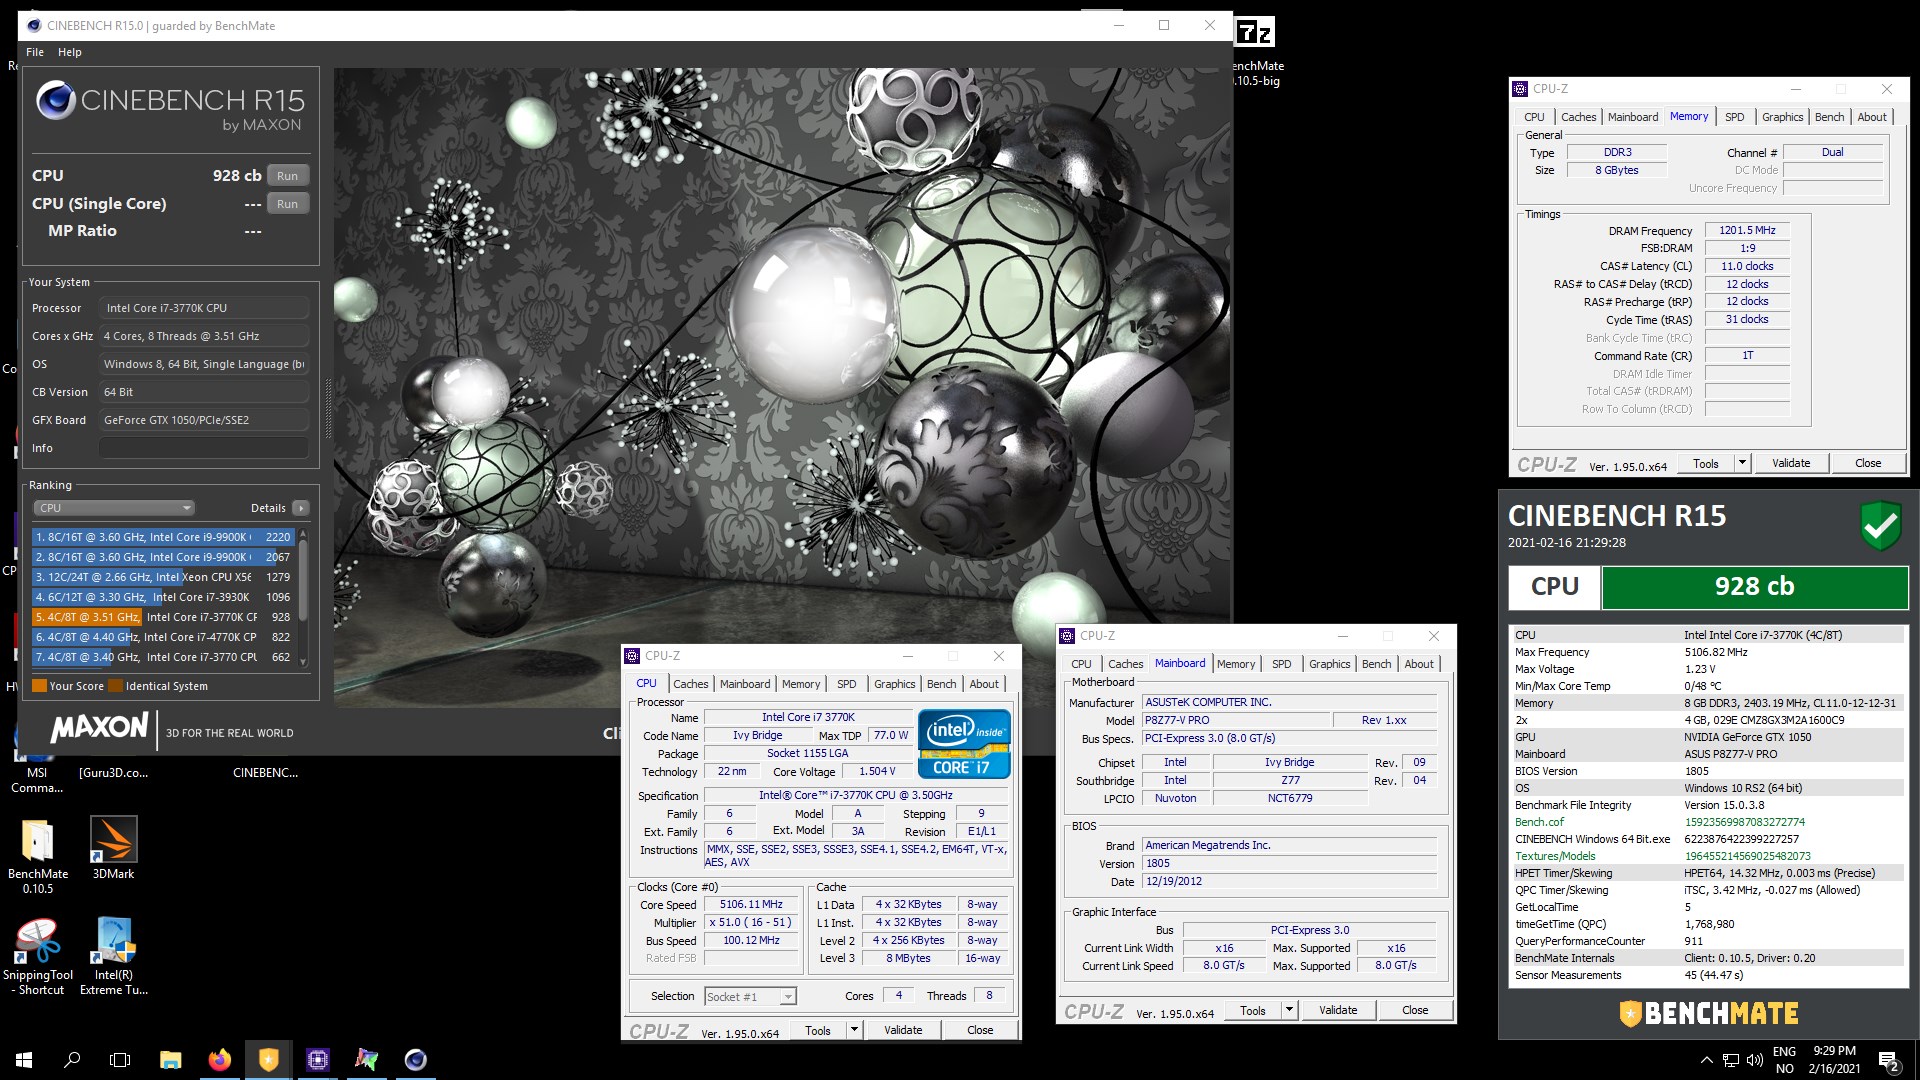This screenshot has height=1080, width=1920.
Task: Click the BenchMate logo at panel bottom
Action: (1709, 1013)
